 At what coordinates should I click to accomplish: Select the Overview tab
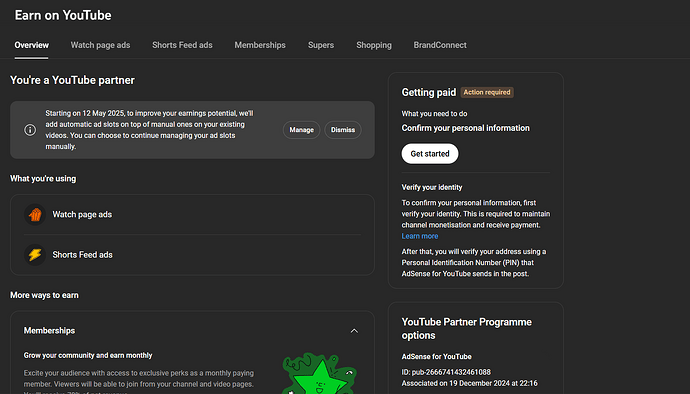pyautogui.click(x=32, y=45)
